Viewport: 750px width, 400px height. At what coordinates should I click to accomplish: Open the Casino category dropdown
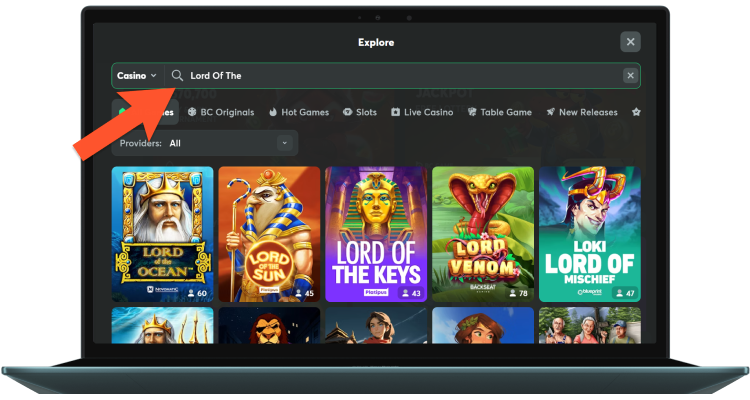pyautogui.click(x=138, y=76)
